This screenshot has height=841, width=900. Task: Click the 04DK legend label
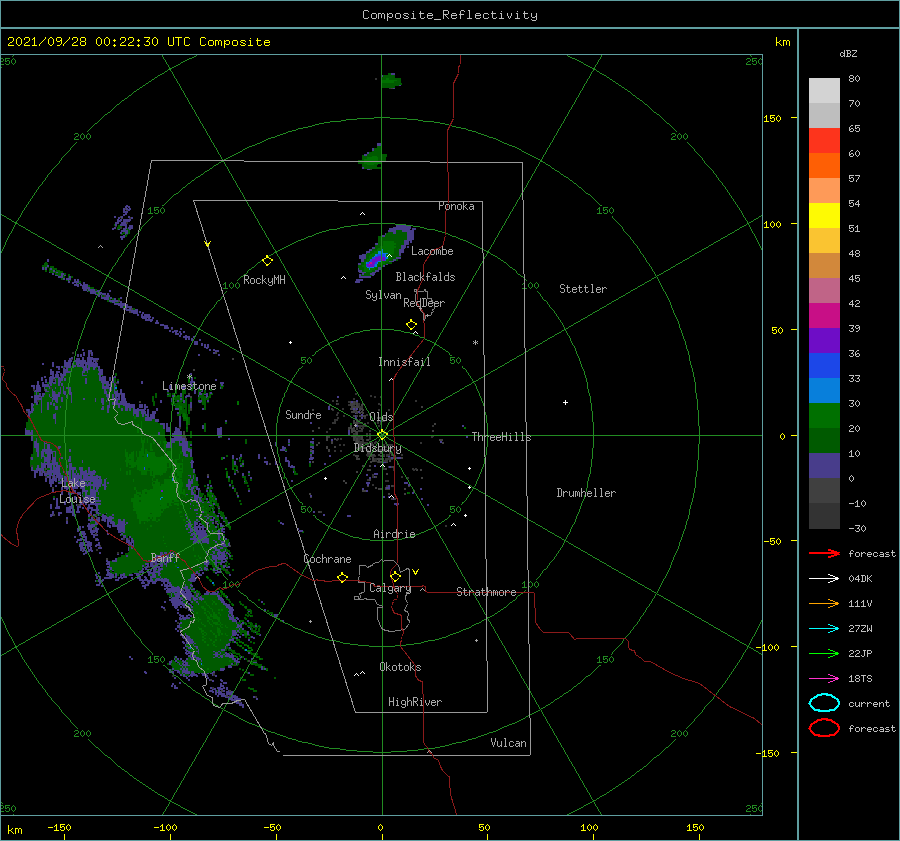tap(860, 579)
